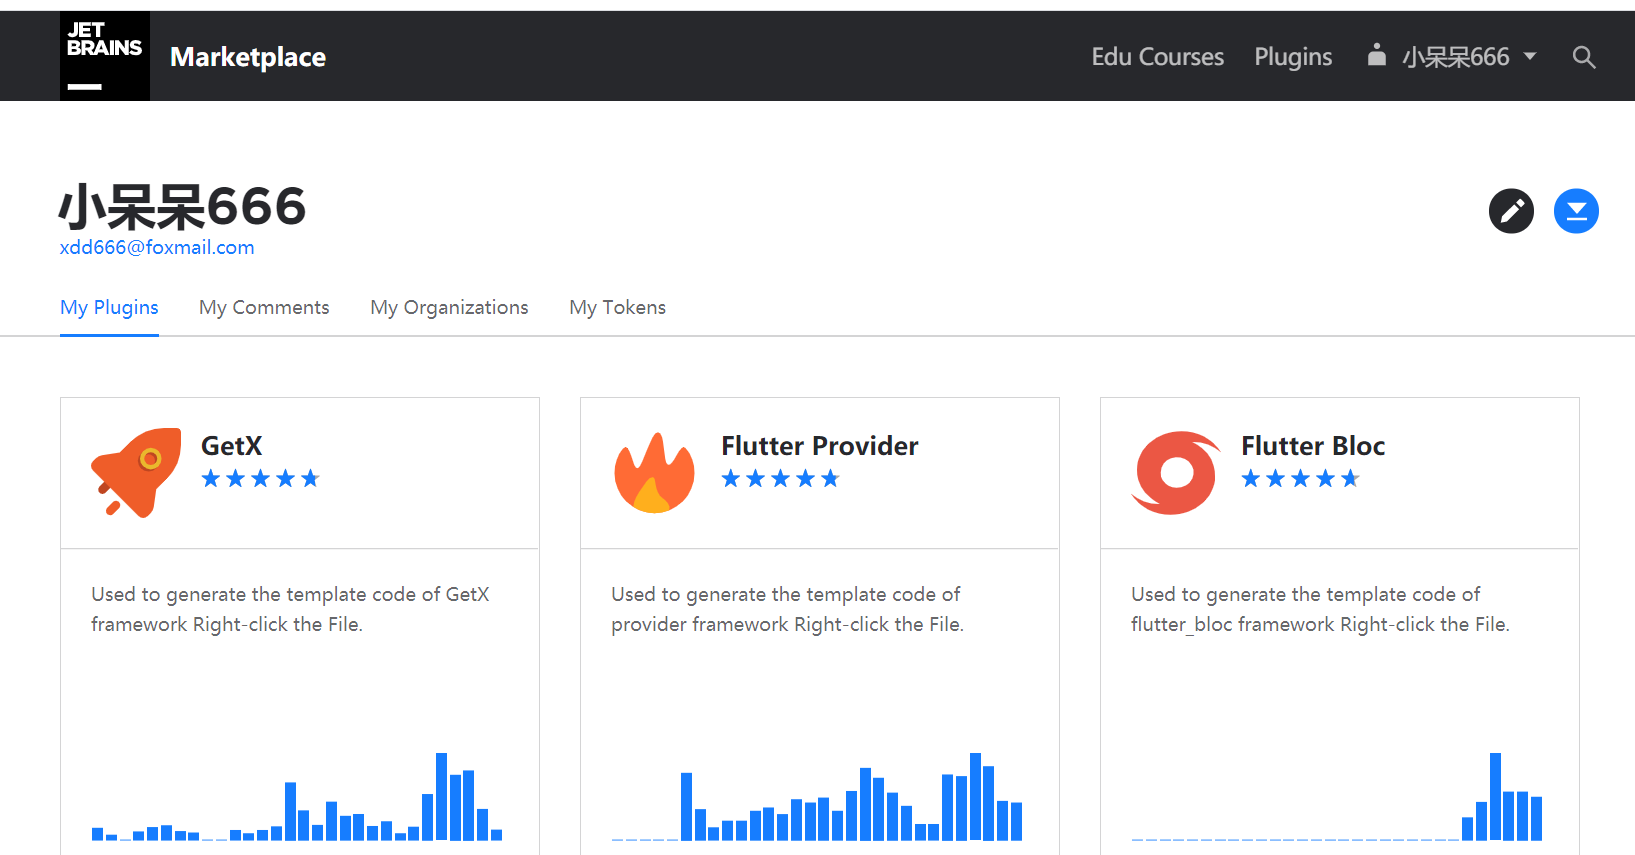Switch to My Organizations tab
1635x855 pixels.
click(449, 307)
